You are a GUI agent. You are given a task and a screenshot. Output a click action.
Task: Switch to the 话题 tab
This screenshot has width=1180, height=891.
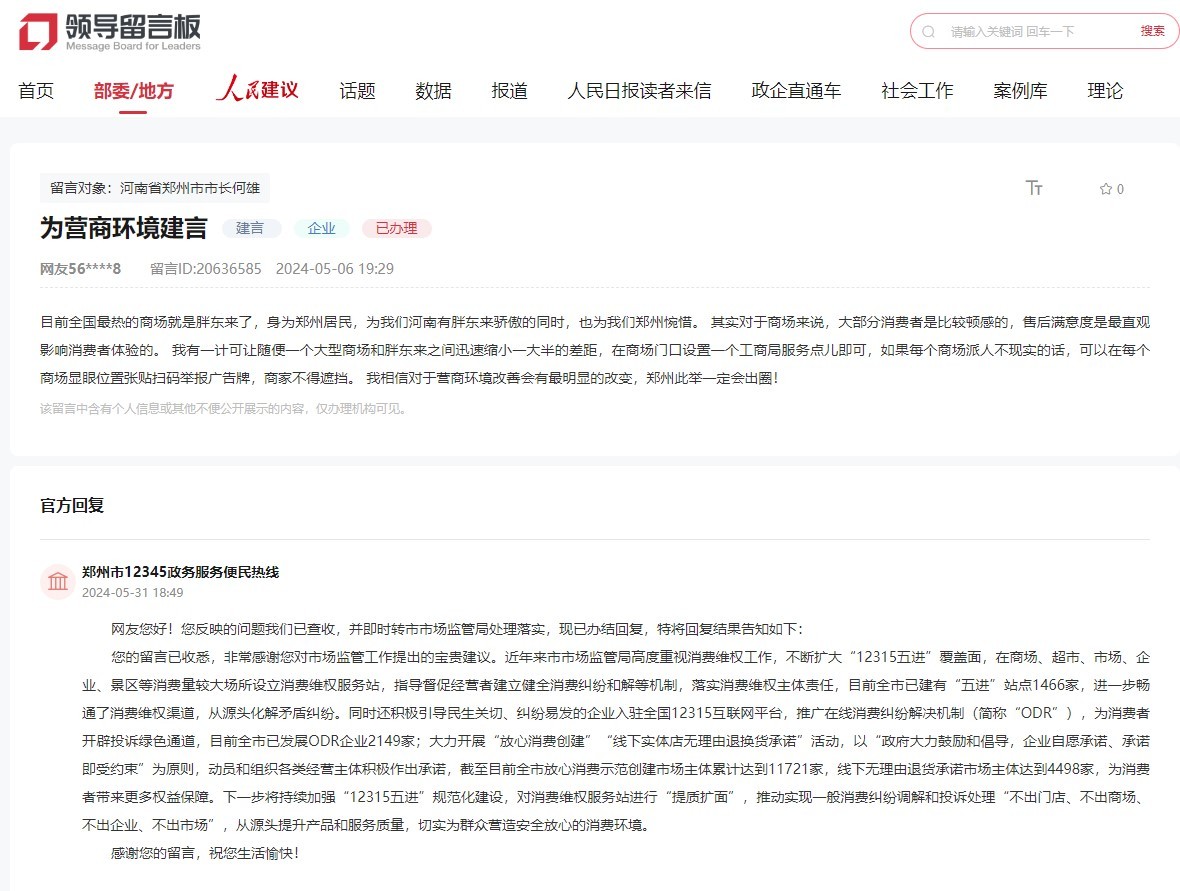[357, 91]
